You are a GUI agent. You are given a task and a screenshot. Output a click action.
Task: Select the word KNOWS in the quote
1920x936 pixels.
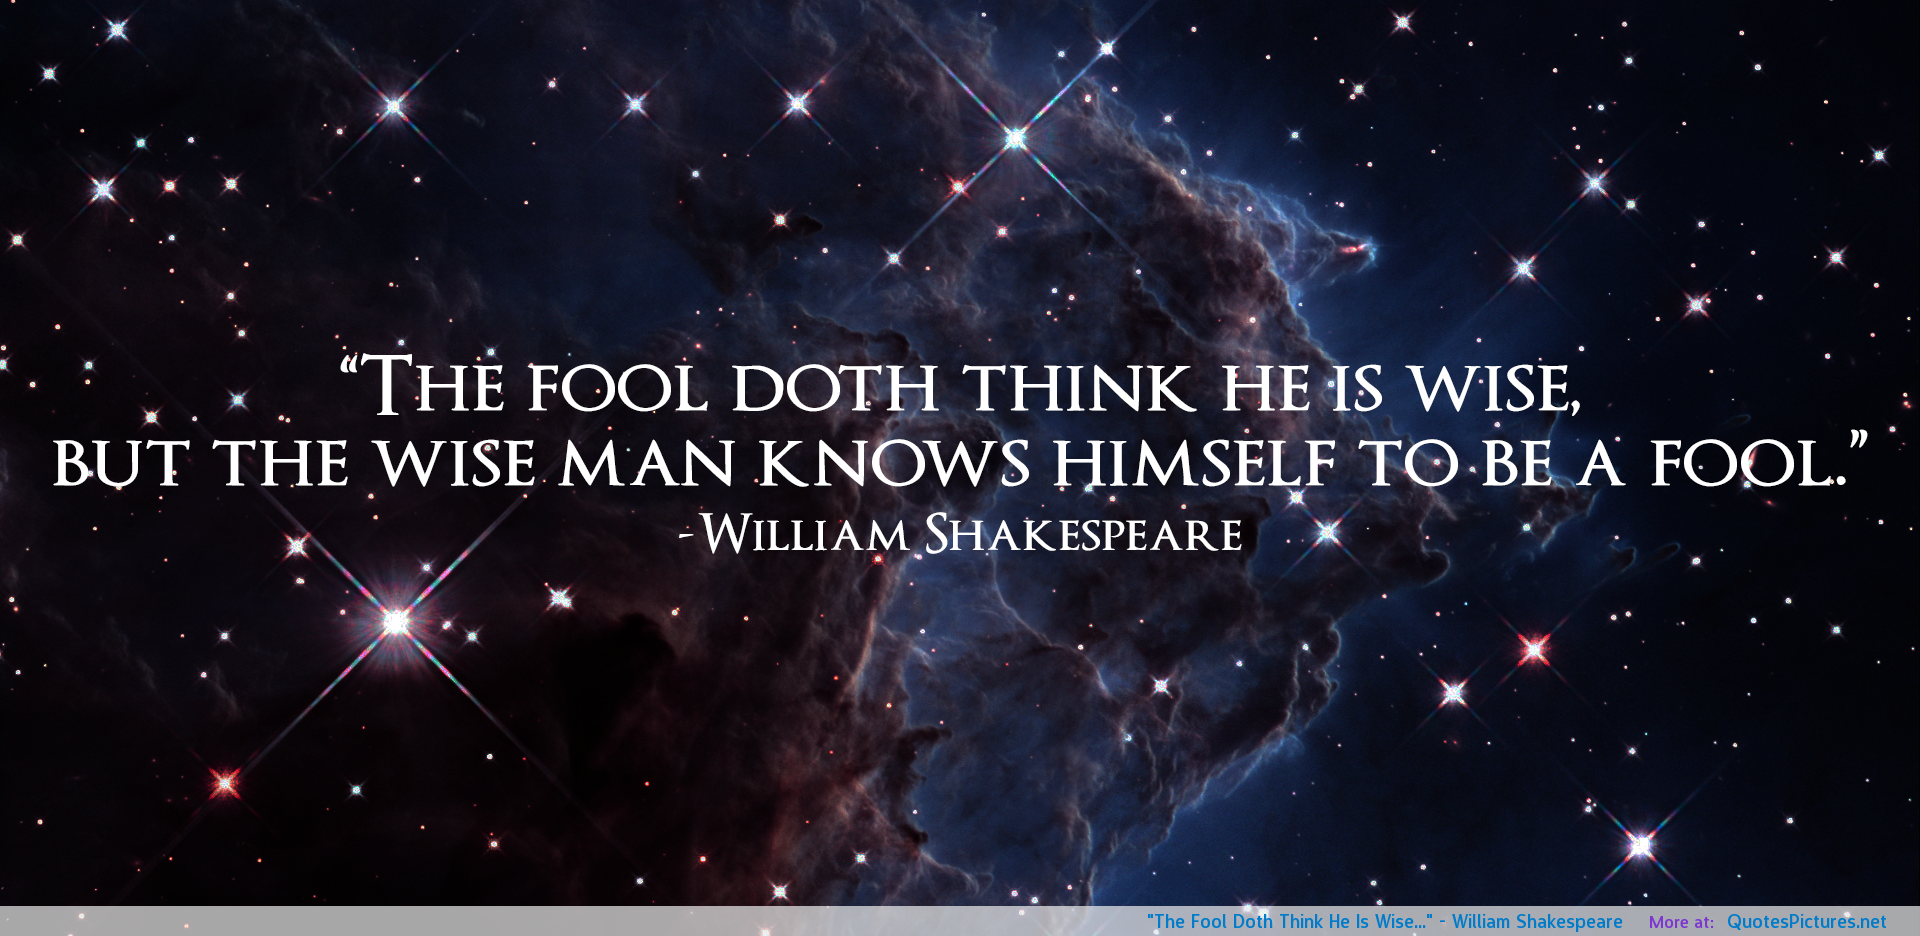tap(894, 464)
